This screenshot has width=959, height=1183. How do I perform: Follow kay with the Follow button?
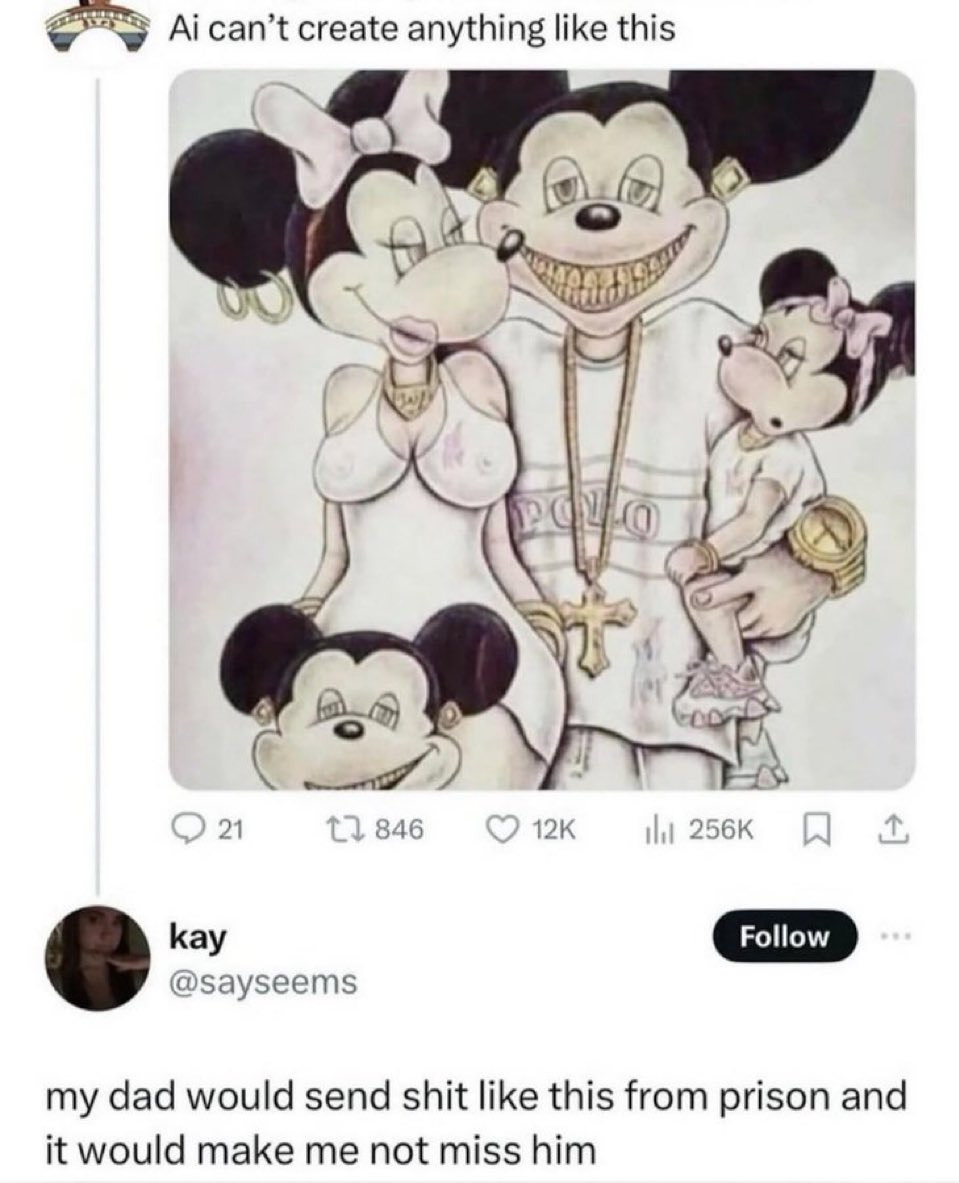pos(783,937)
